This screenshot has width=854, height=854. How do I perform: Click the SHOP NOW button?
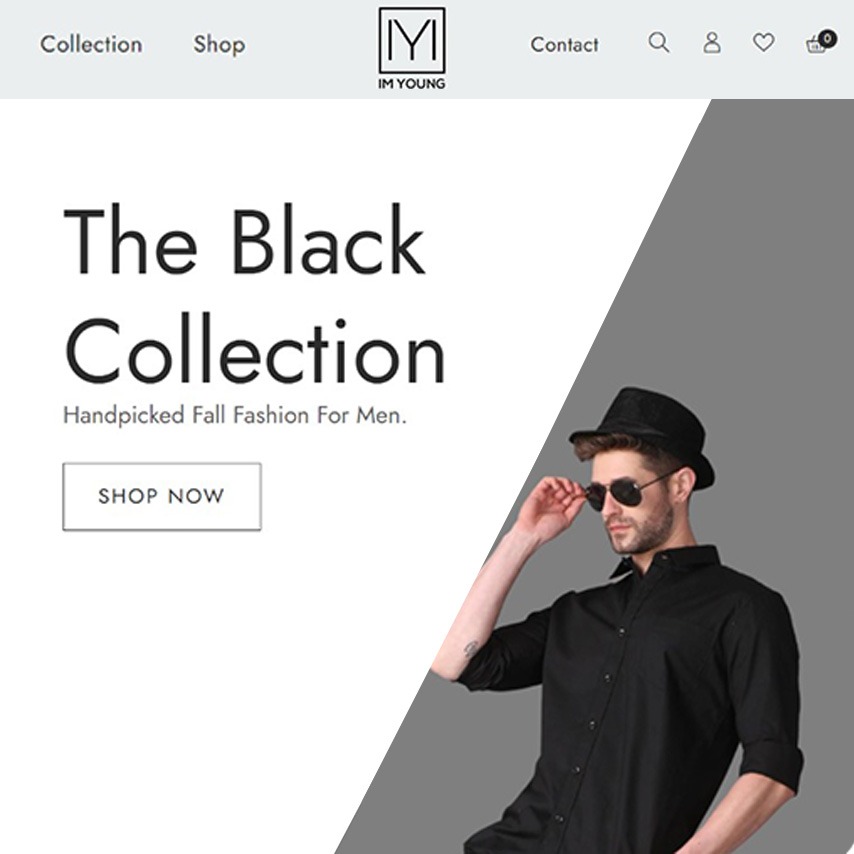(162, 496)
